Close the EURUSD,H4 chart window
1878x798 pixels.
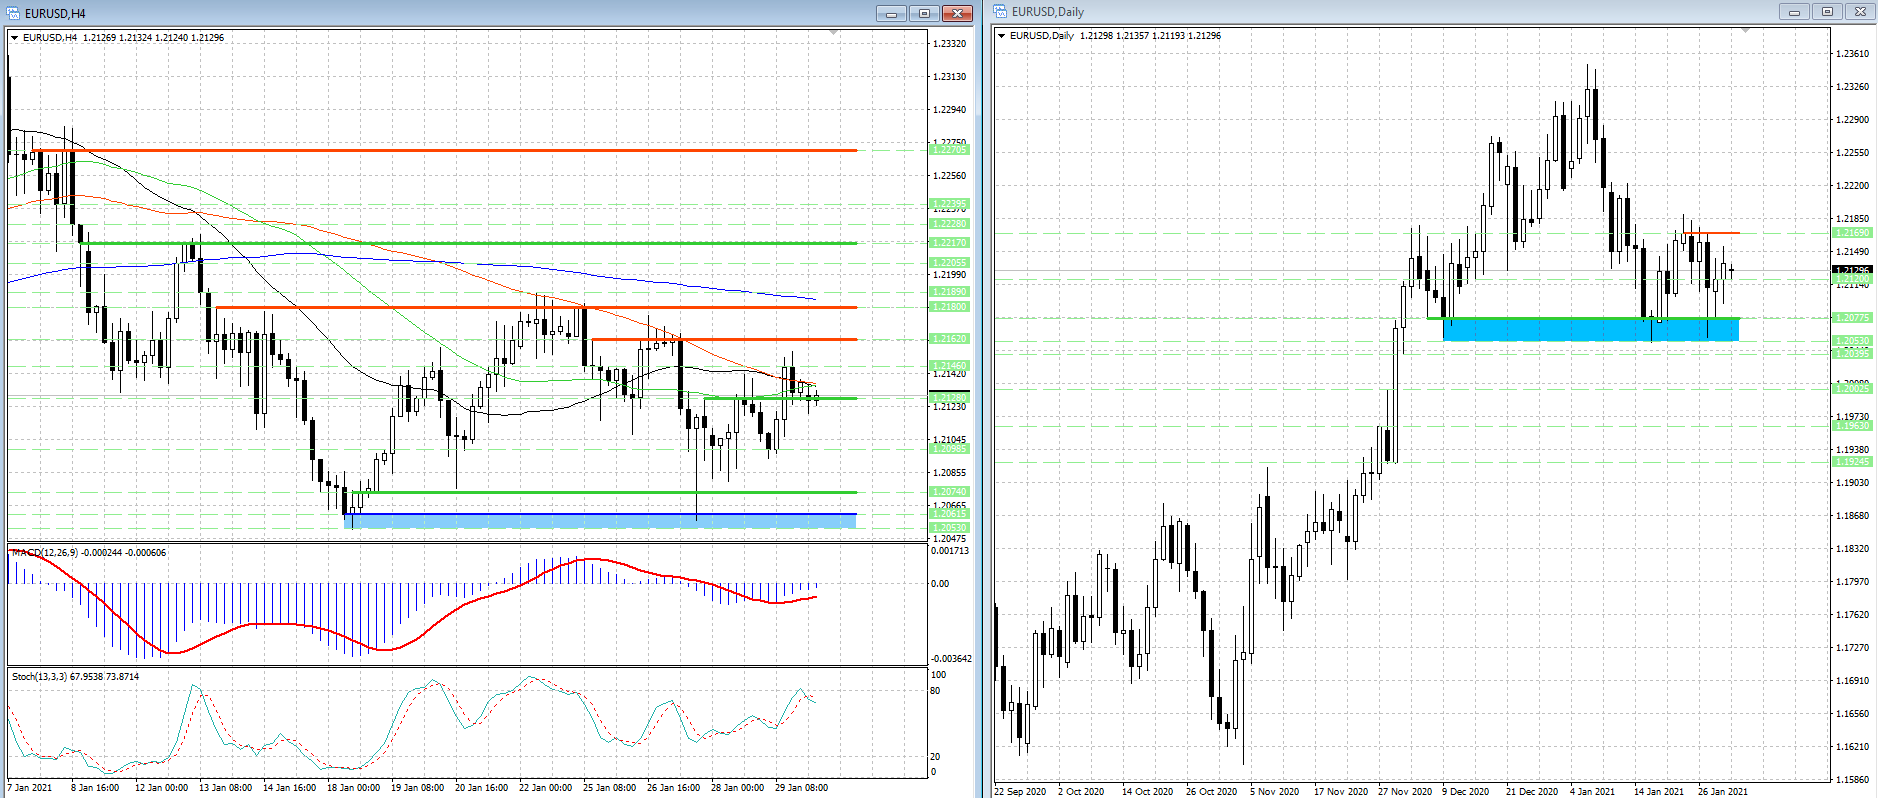click(957, 13)
